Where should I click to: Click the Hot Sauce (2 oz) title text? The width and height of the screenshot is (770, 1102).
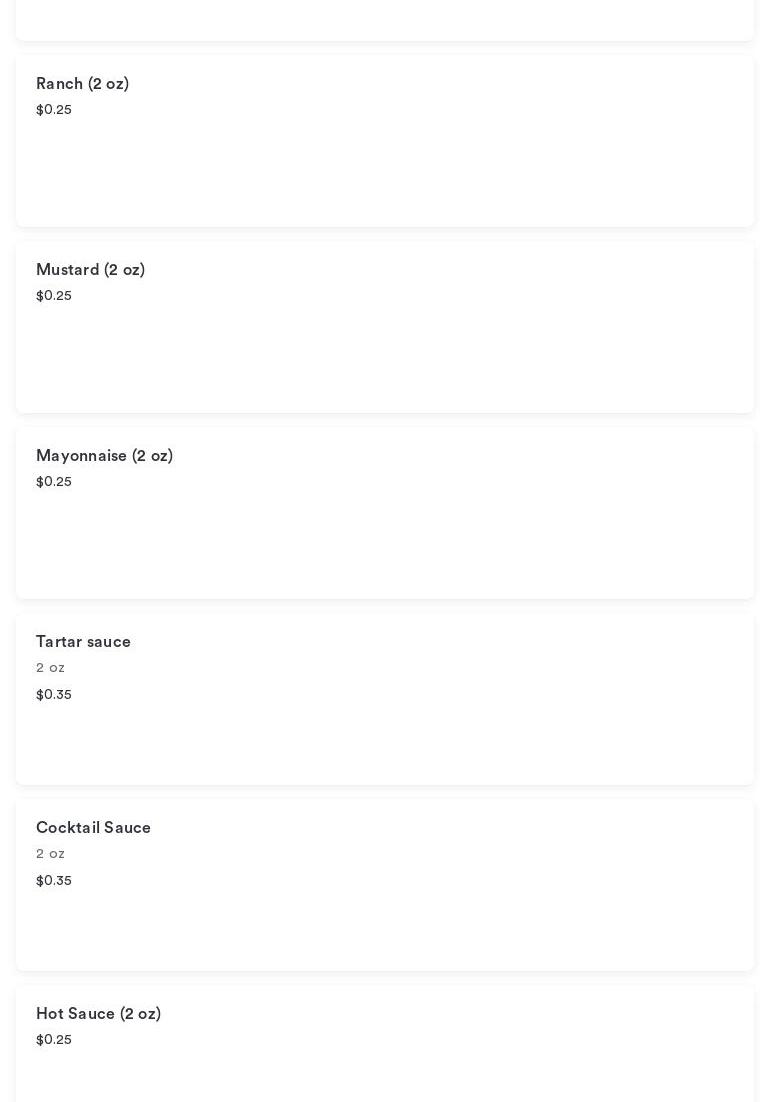(x=98, y=1014)
